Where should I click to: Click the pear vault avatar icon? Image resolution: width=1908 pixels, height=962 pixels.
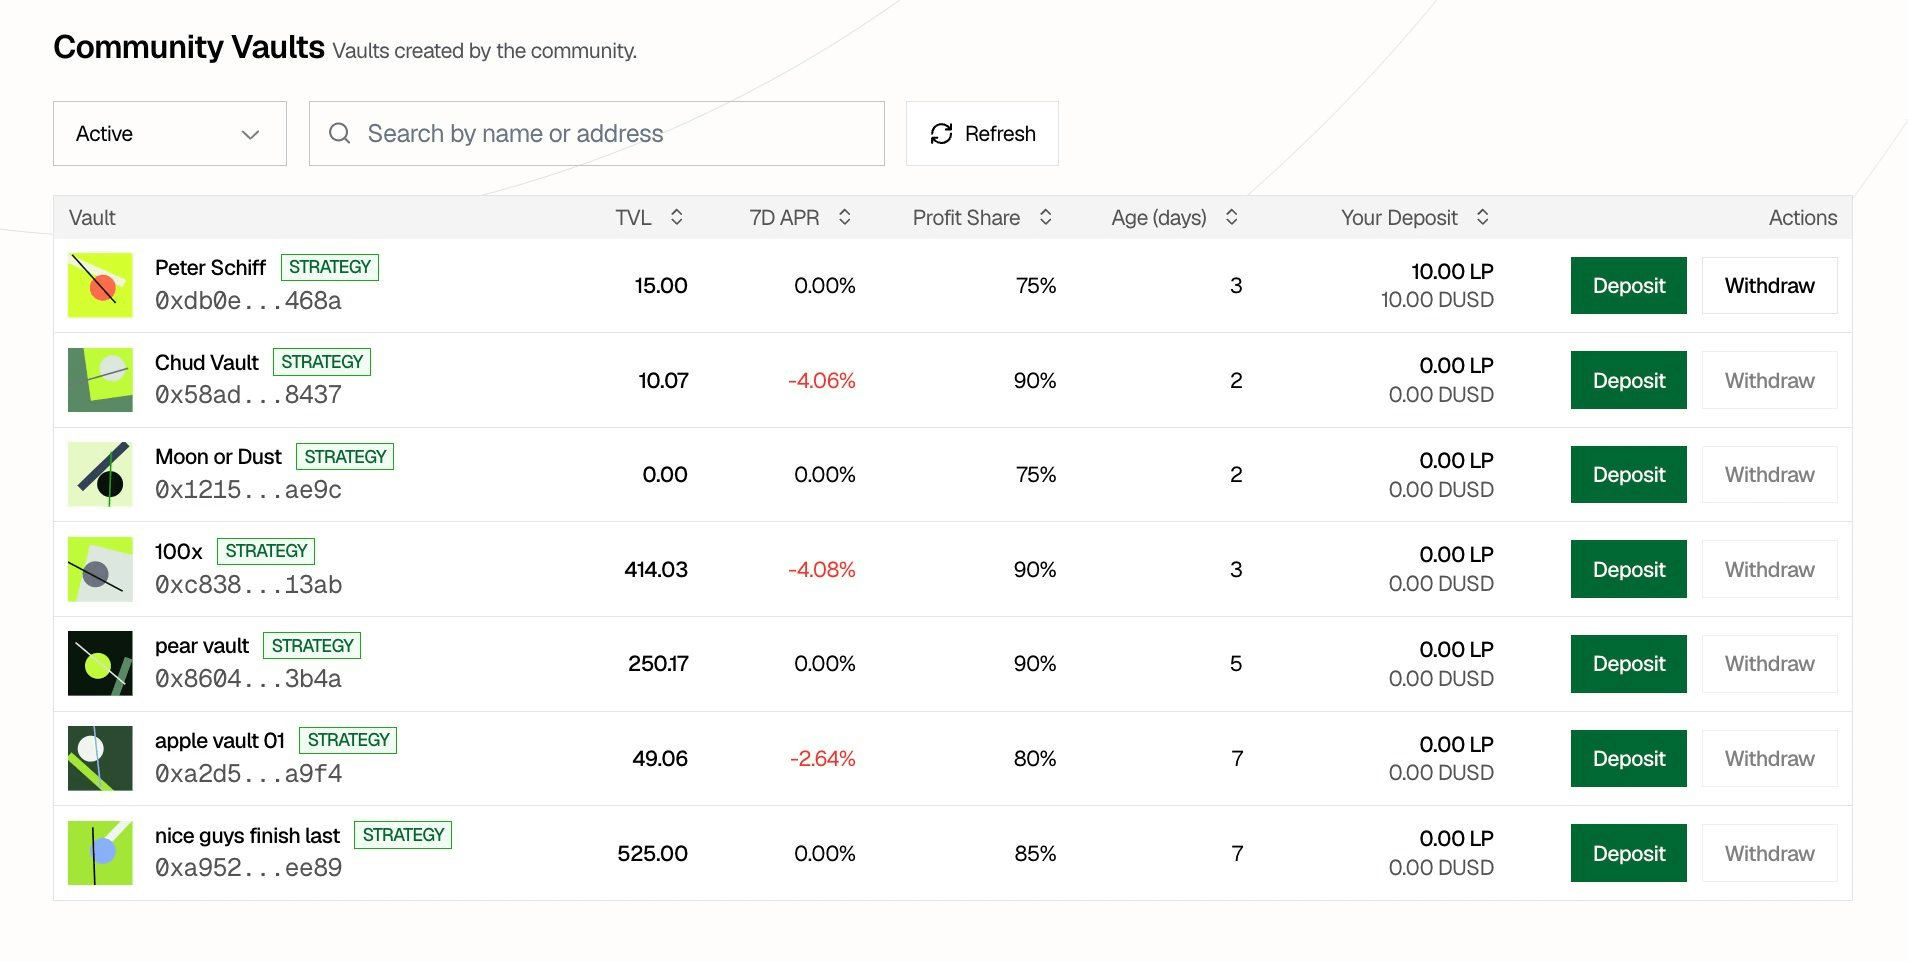[x=100, y=663]
